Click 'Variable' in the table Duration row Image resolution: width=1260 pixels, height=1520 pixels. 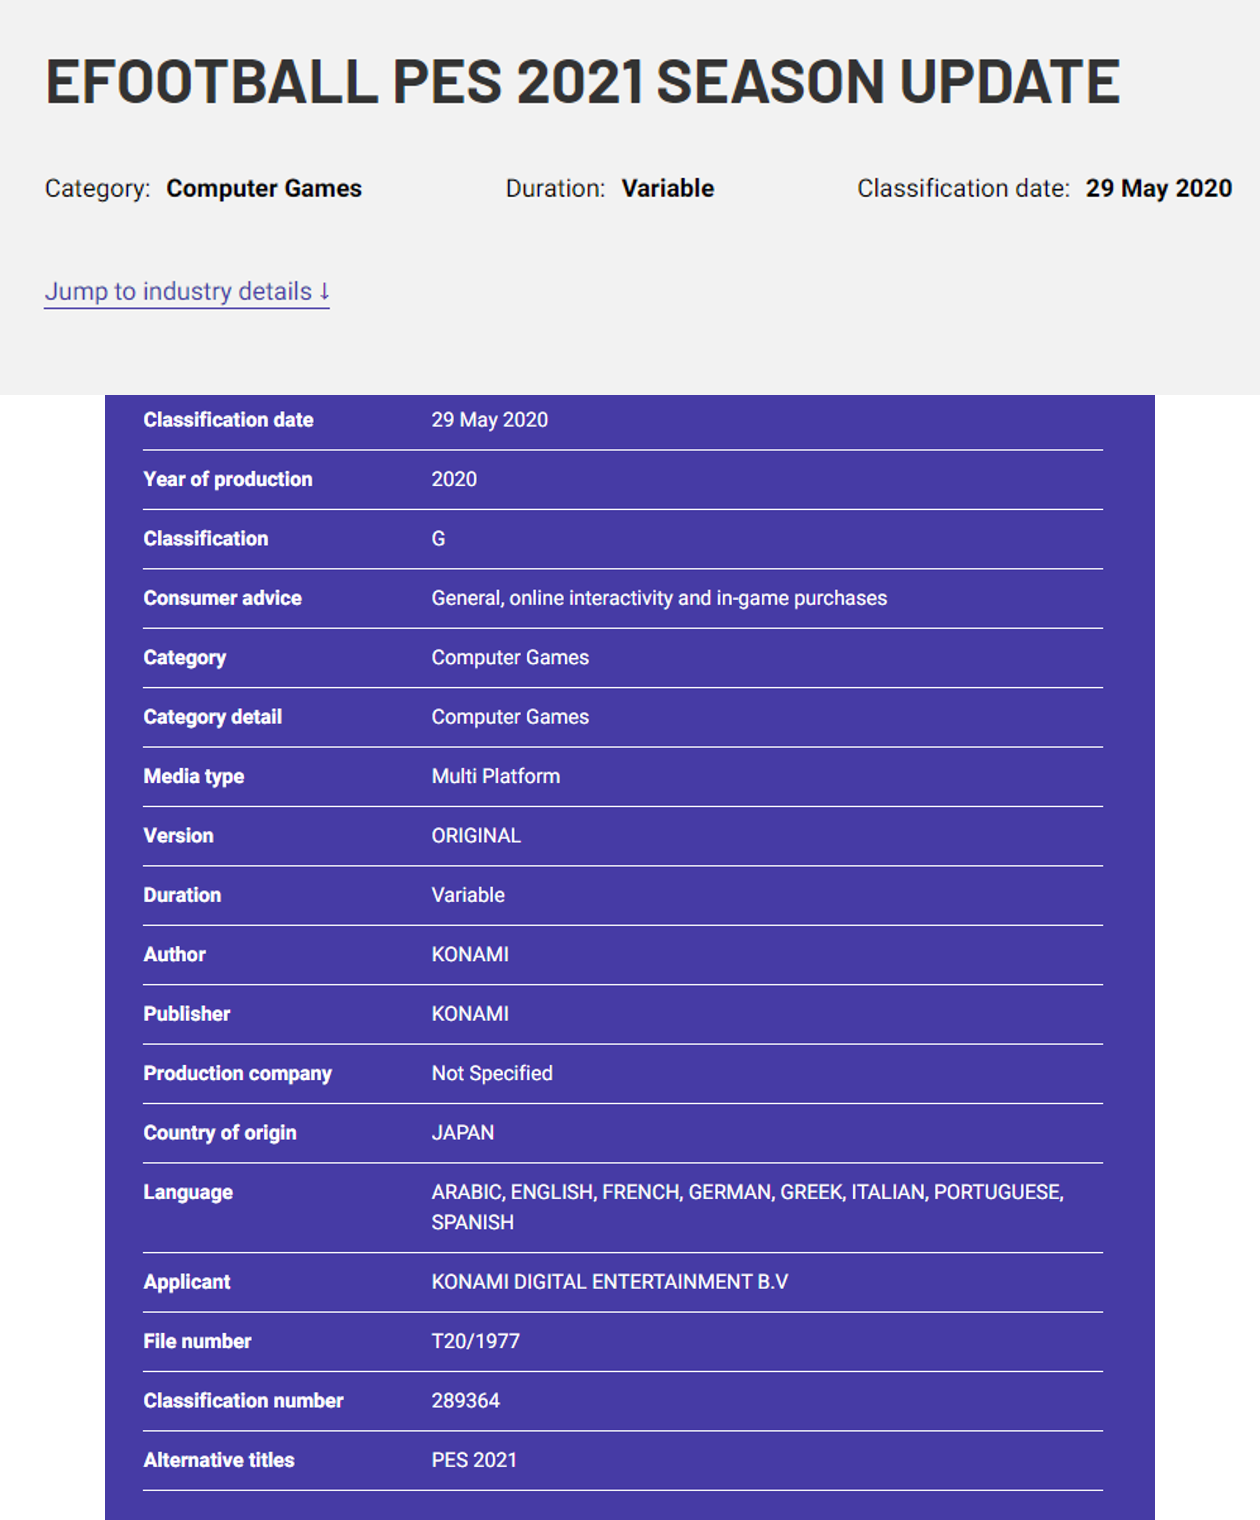(x=468, y=895)
